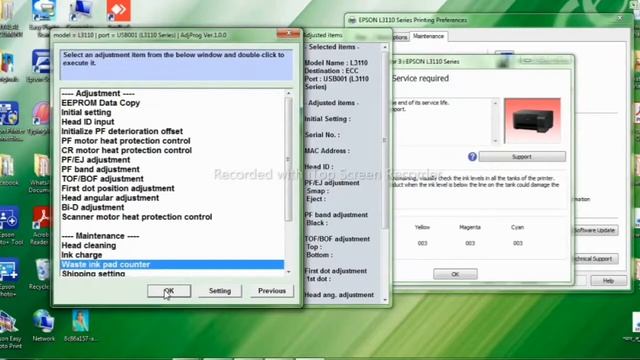Select Scanner motor heat protection control
This screenshot has width=640, height=360.
click(137, 217)
